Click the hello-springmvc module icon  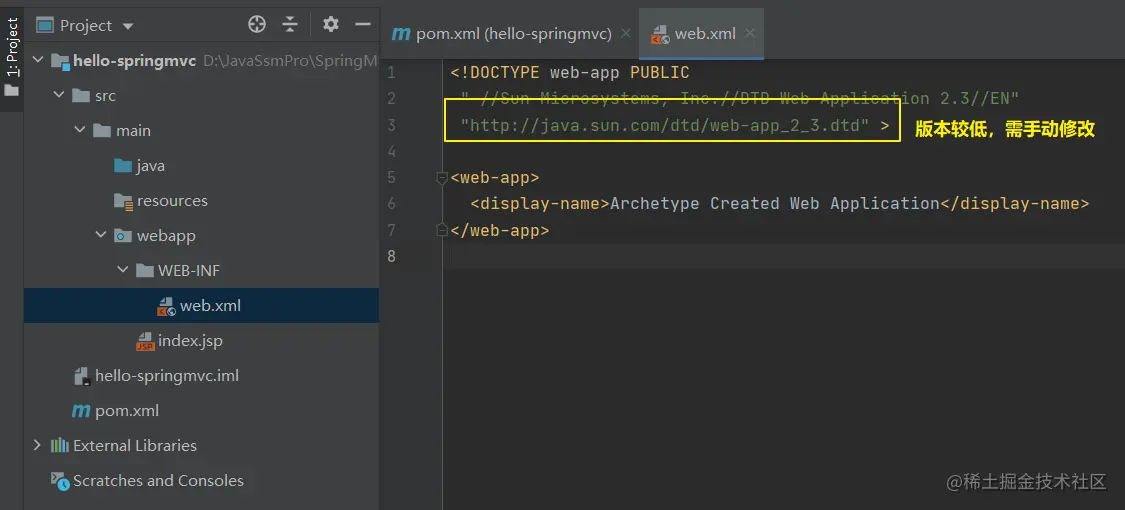click(60, 61)
